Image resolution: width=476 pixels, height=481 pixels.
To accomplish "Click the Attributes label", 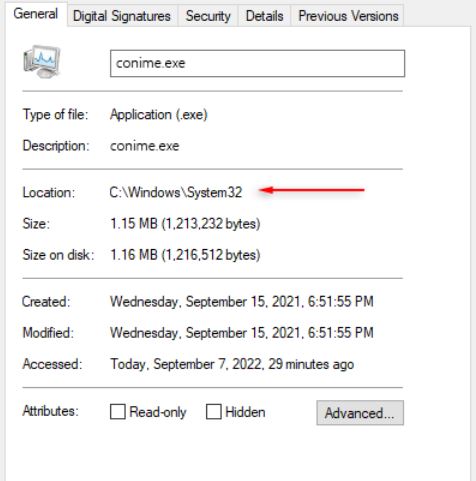I will (x=50, y=411).
